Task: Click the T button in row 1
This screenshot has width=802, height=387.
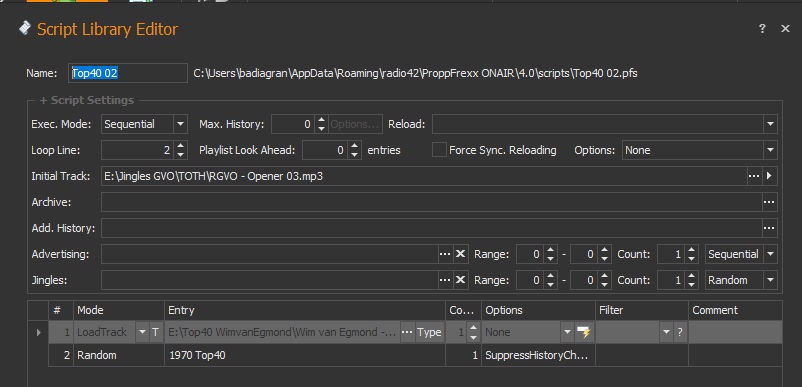Action: click(x=155, y=332)
